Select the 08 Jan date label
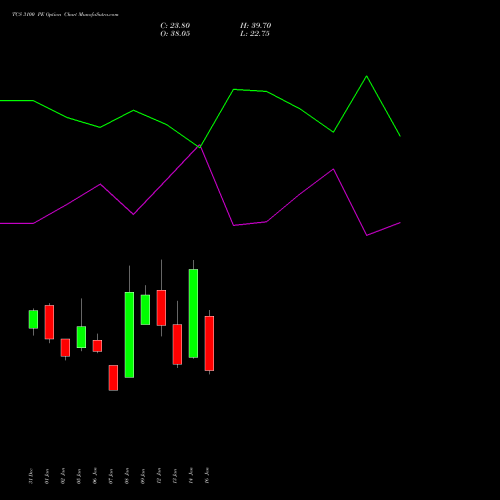This screenshot has height=500, width=500. [127, 476]
